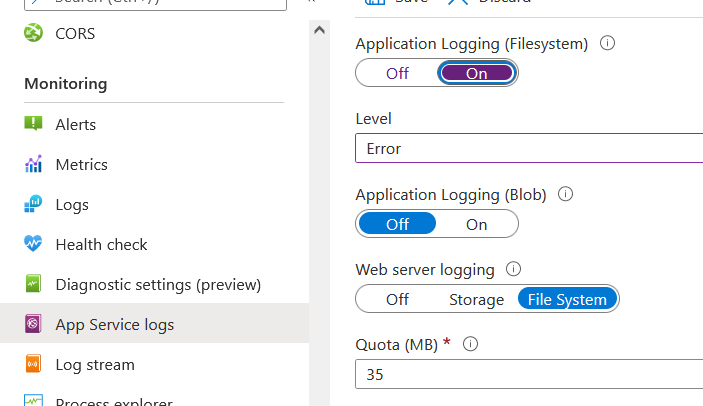Turn Off Application Logging (Filesystem)

coord(397,73)
